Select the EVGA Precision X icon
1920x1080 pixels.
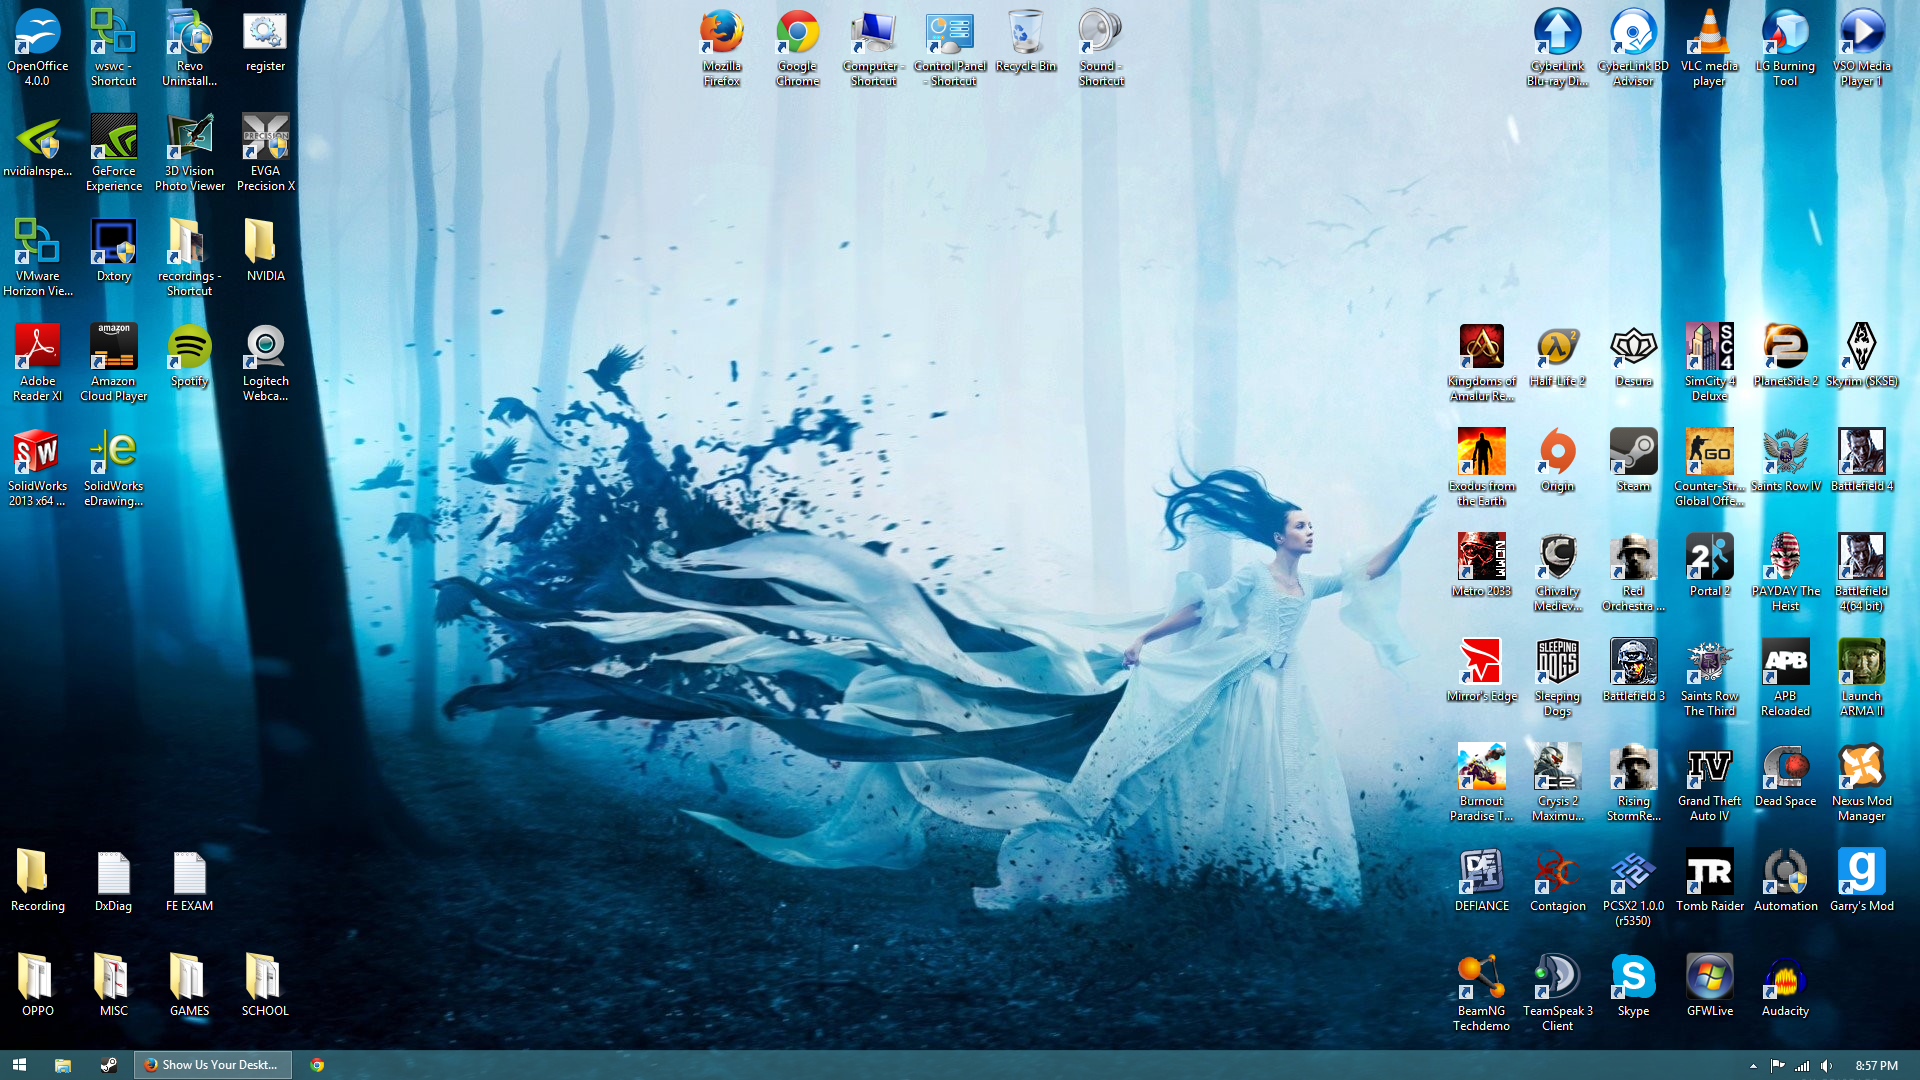(266, 152)
